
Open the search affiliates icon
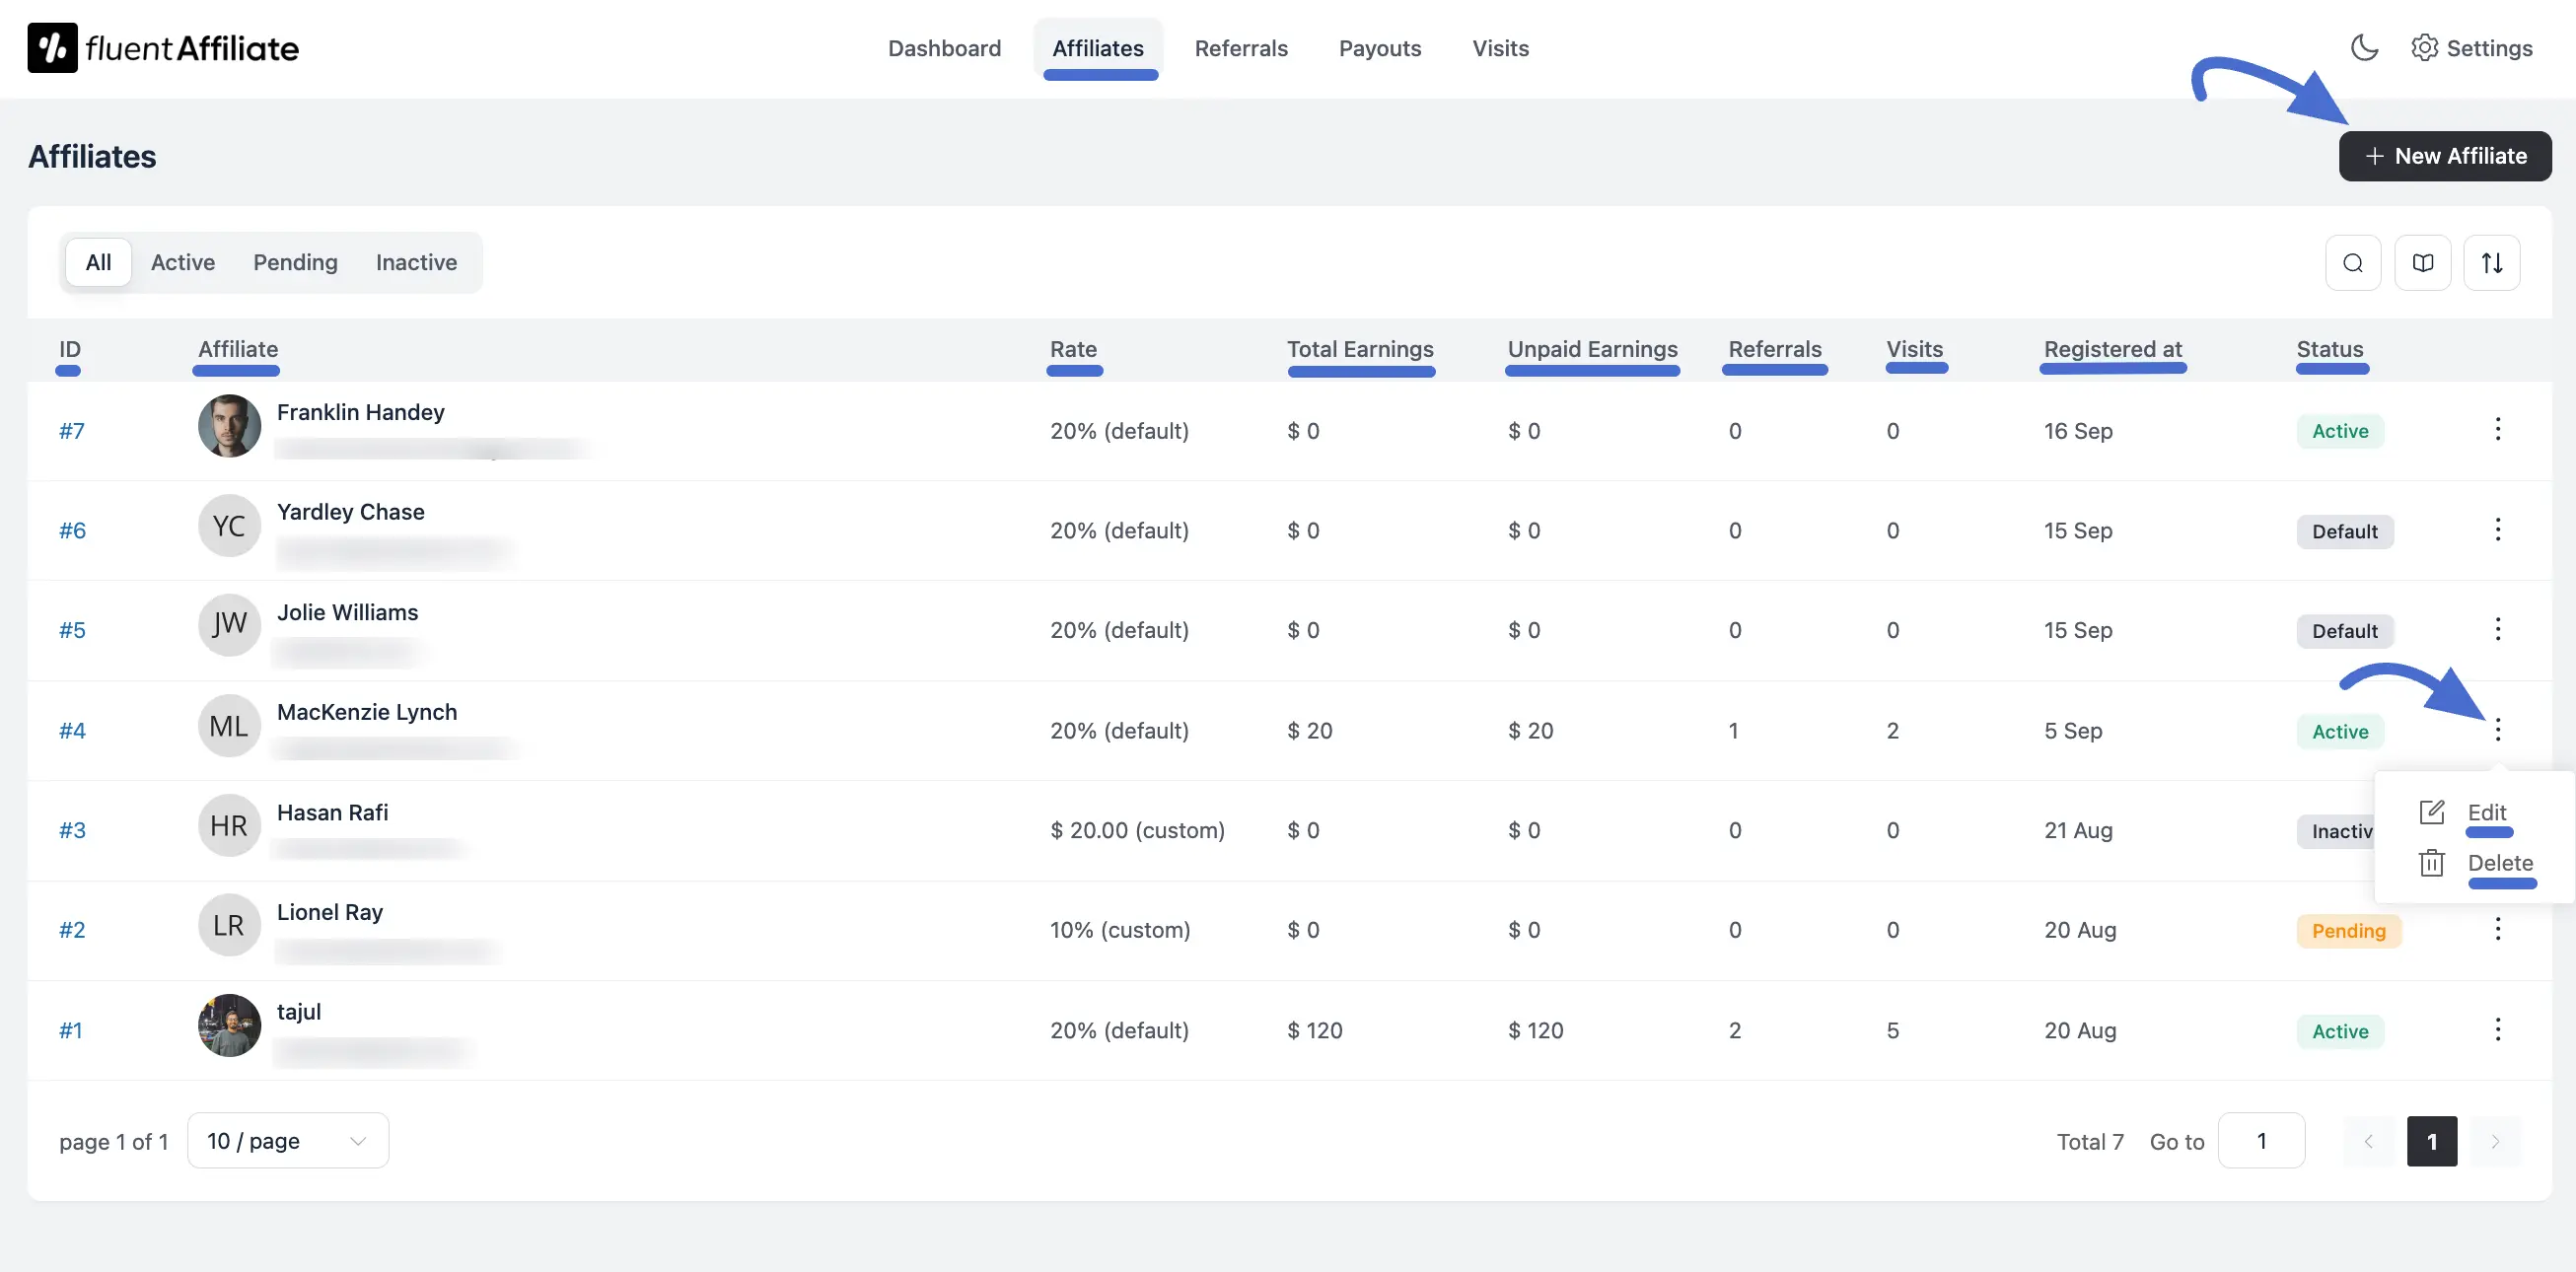[x=2354, y=262]
